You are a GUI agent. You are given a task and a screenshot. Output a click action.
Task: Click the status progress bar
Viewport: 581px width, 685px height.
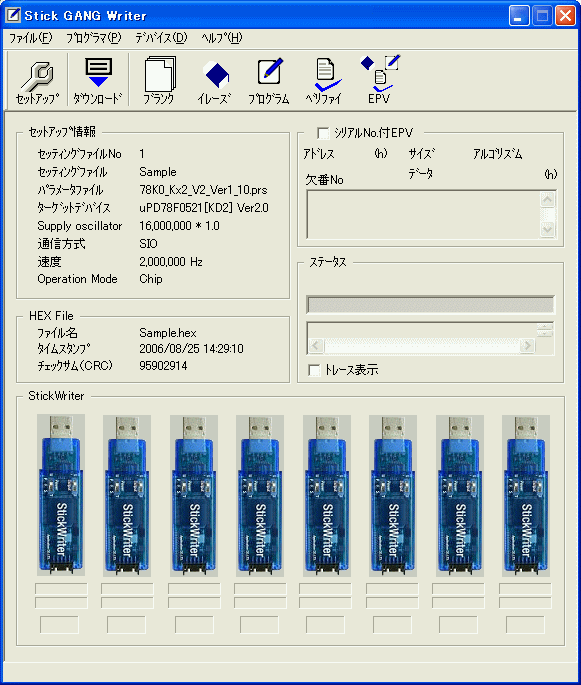pyautogui.click(x=431, y=304)
